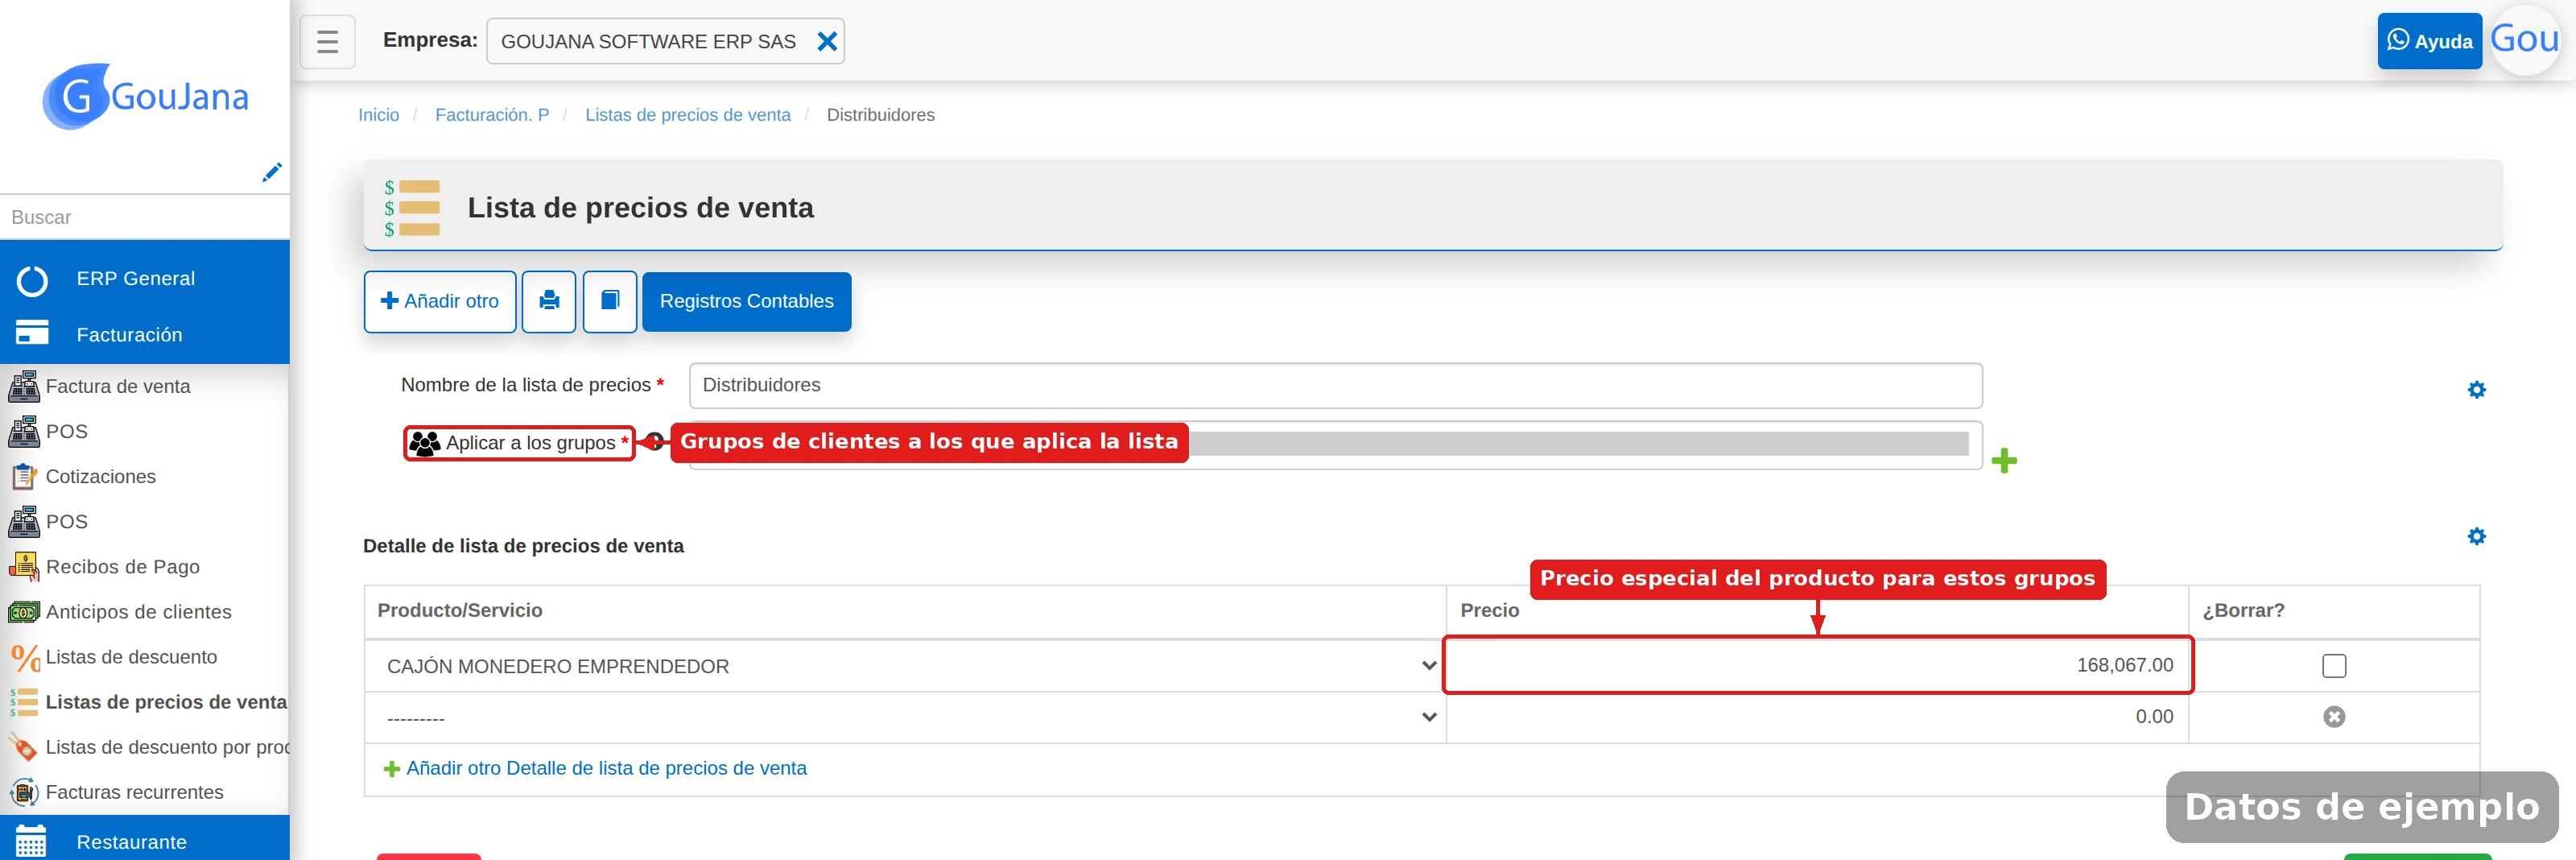Click the price list icon in the page header
The image size is (2576, 860).
(412, 207)
